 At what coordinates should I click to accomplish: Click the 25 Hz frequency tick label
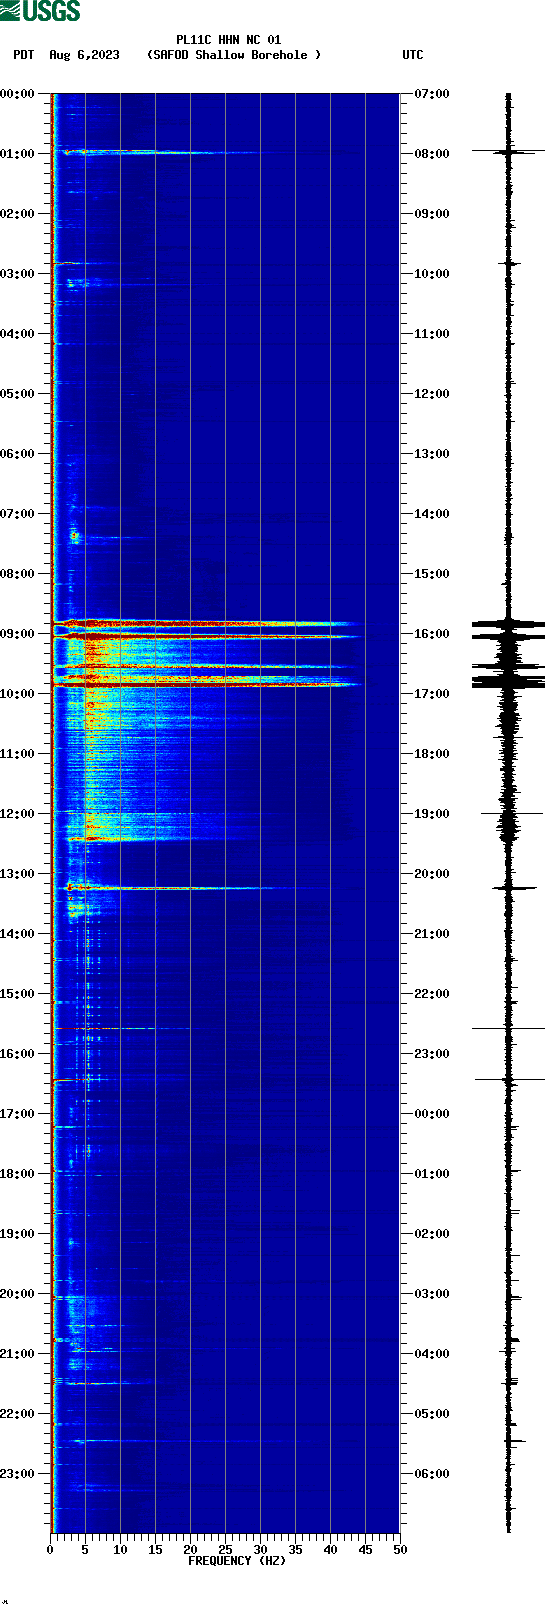pyautogui.click(x=225, y=1550)
